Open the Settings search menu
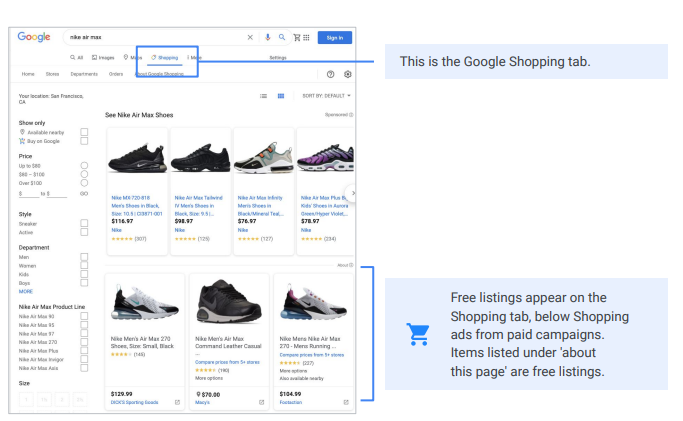Screen dimensions: 683x421 (x=278, y=57)
